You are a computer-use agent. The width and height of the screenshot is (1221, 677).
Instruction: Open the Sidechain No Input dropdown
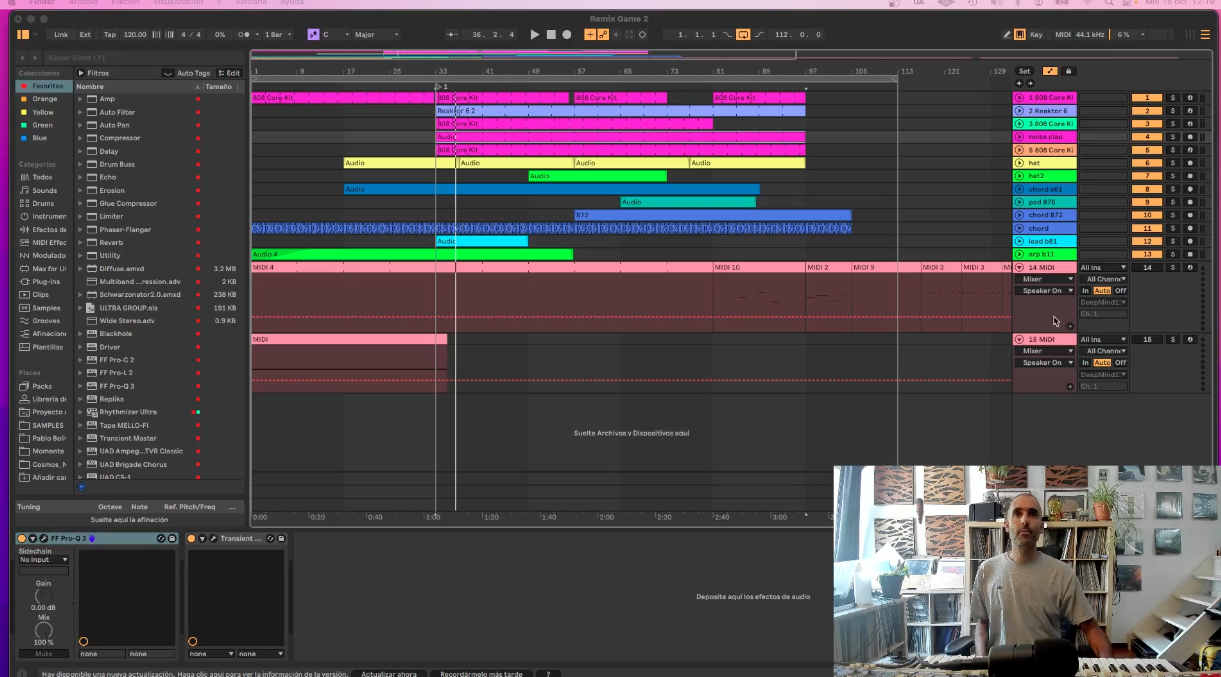(x=43, y=560)
